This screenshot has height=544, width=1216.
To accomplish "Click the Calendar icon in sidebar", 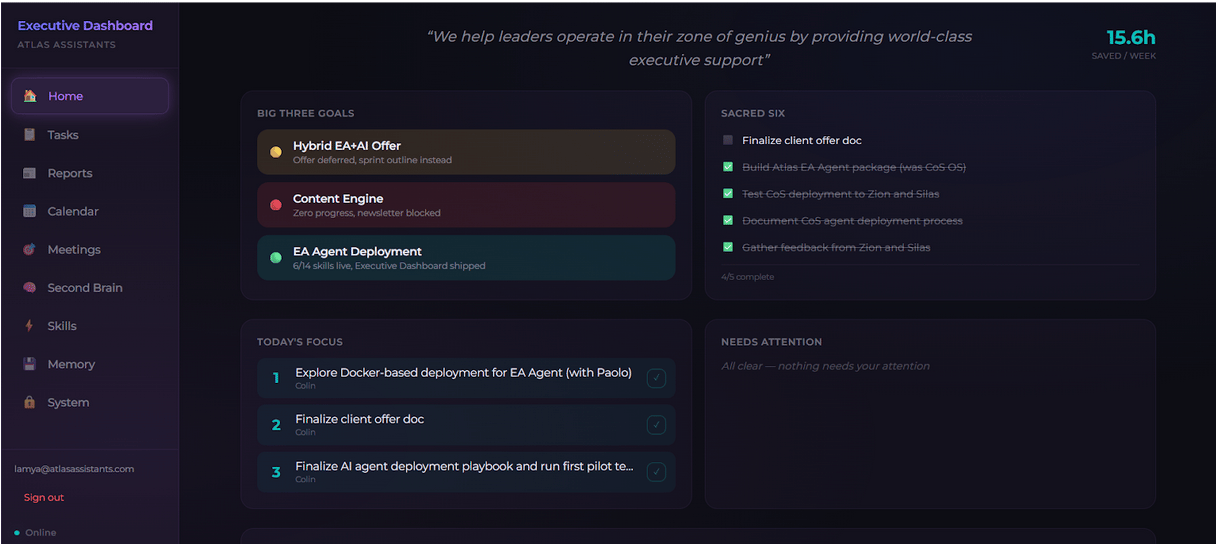I will [30, 211].
